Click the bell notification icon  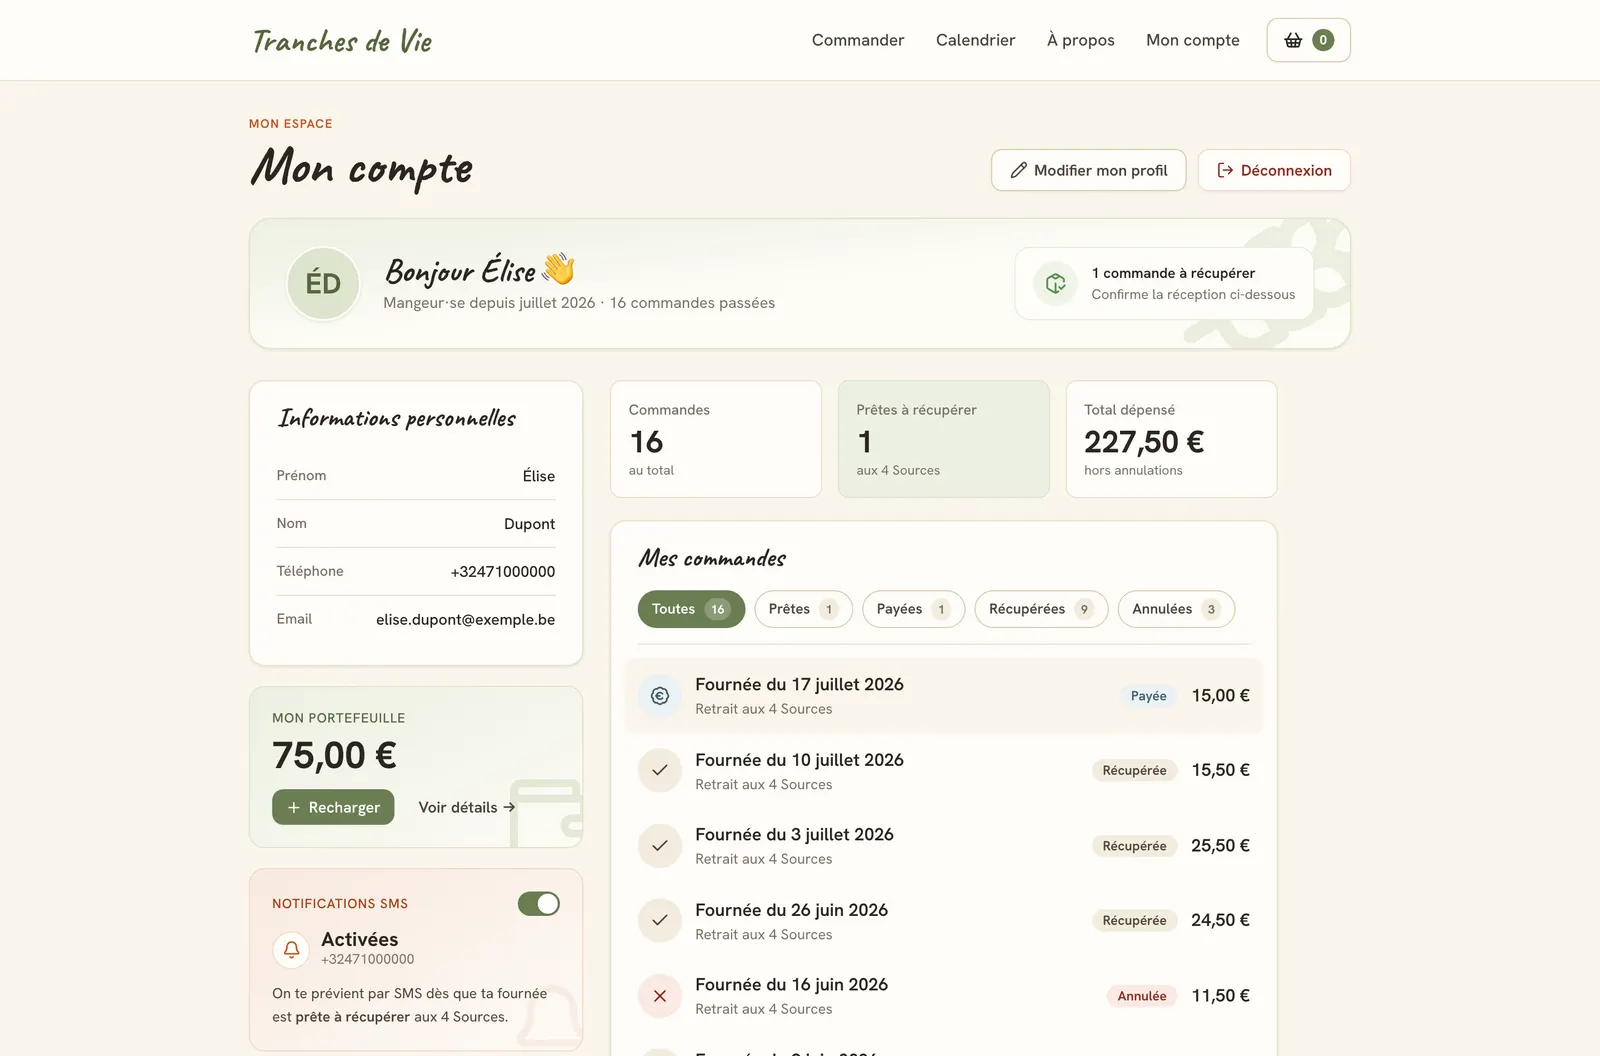[x=291, y=949]
